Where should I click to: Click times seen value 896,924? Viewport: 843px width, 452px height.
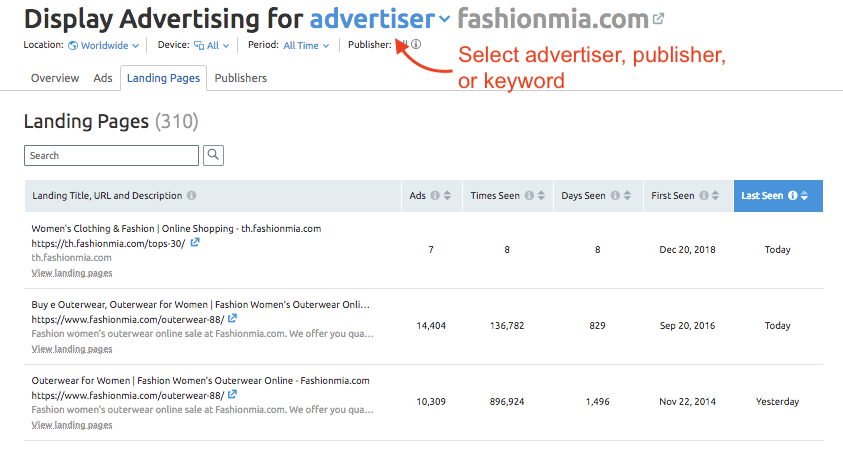(x=507, y=401)
